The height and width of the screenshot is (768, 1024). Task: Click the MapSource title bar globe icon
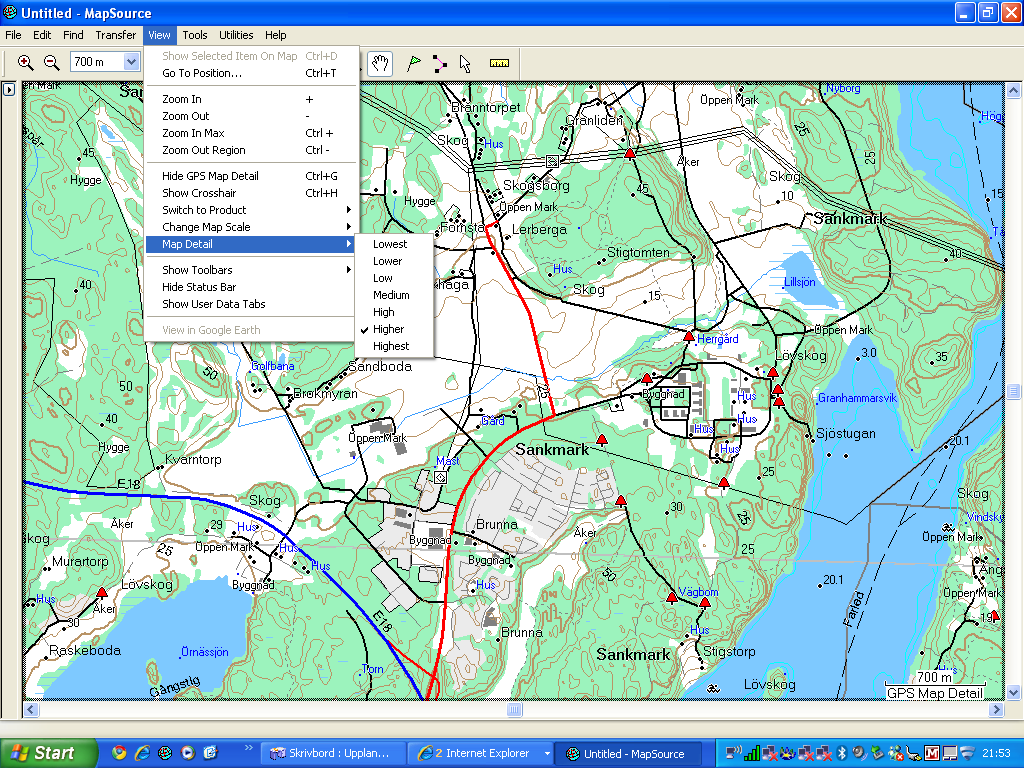click(x=10, y=12)
